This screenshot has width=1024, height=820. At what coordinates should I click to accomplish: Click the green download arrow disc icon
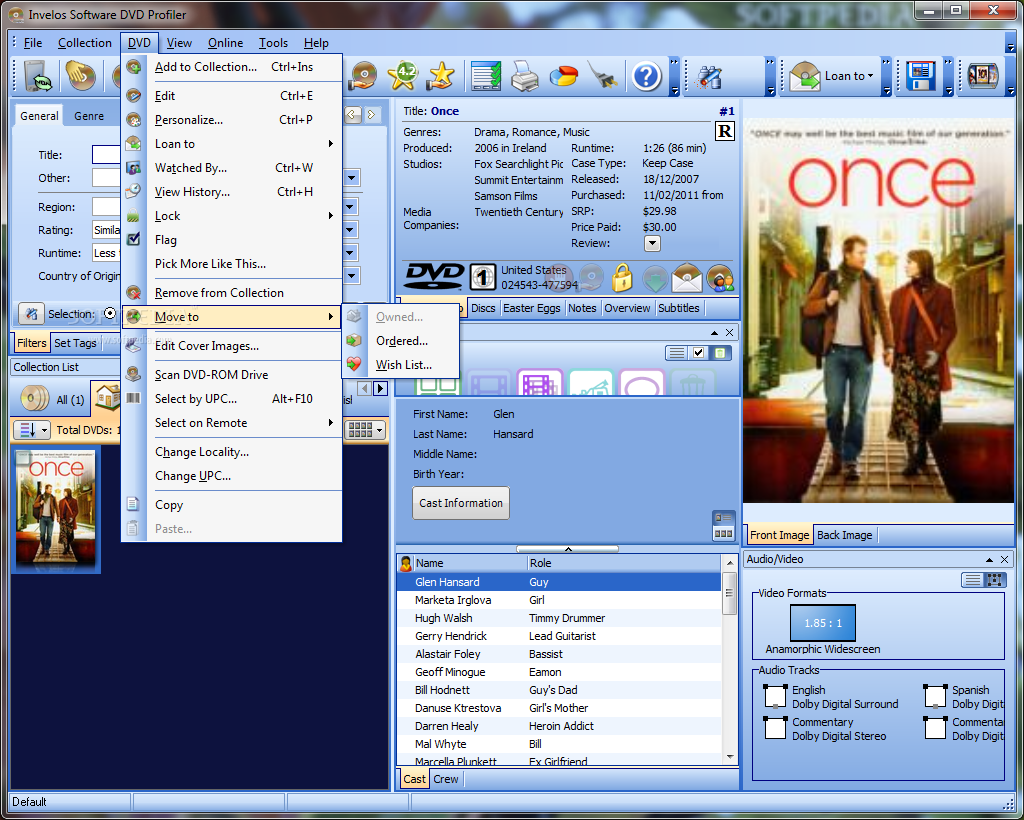coord(654,279)
